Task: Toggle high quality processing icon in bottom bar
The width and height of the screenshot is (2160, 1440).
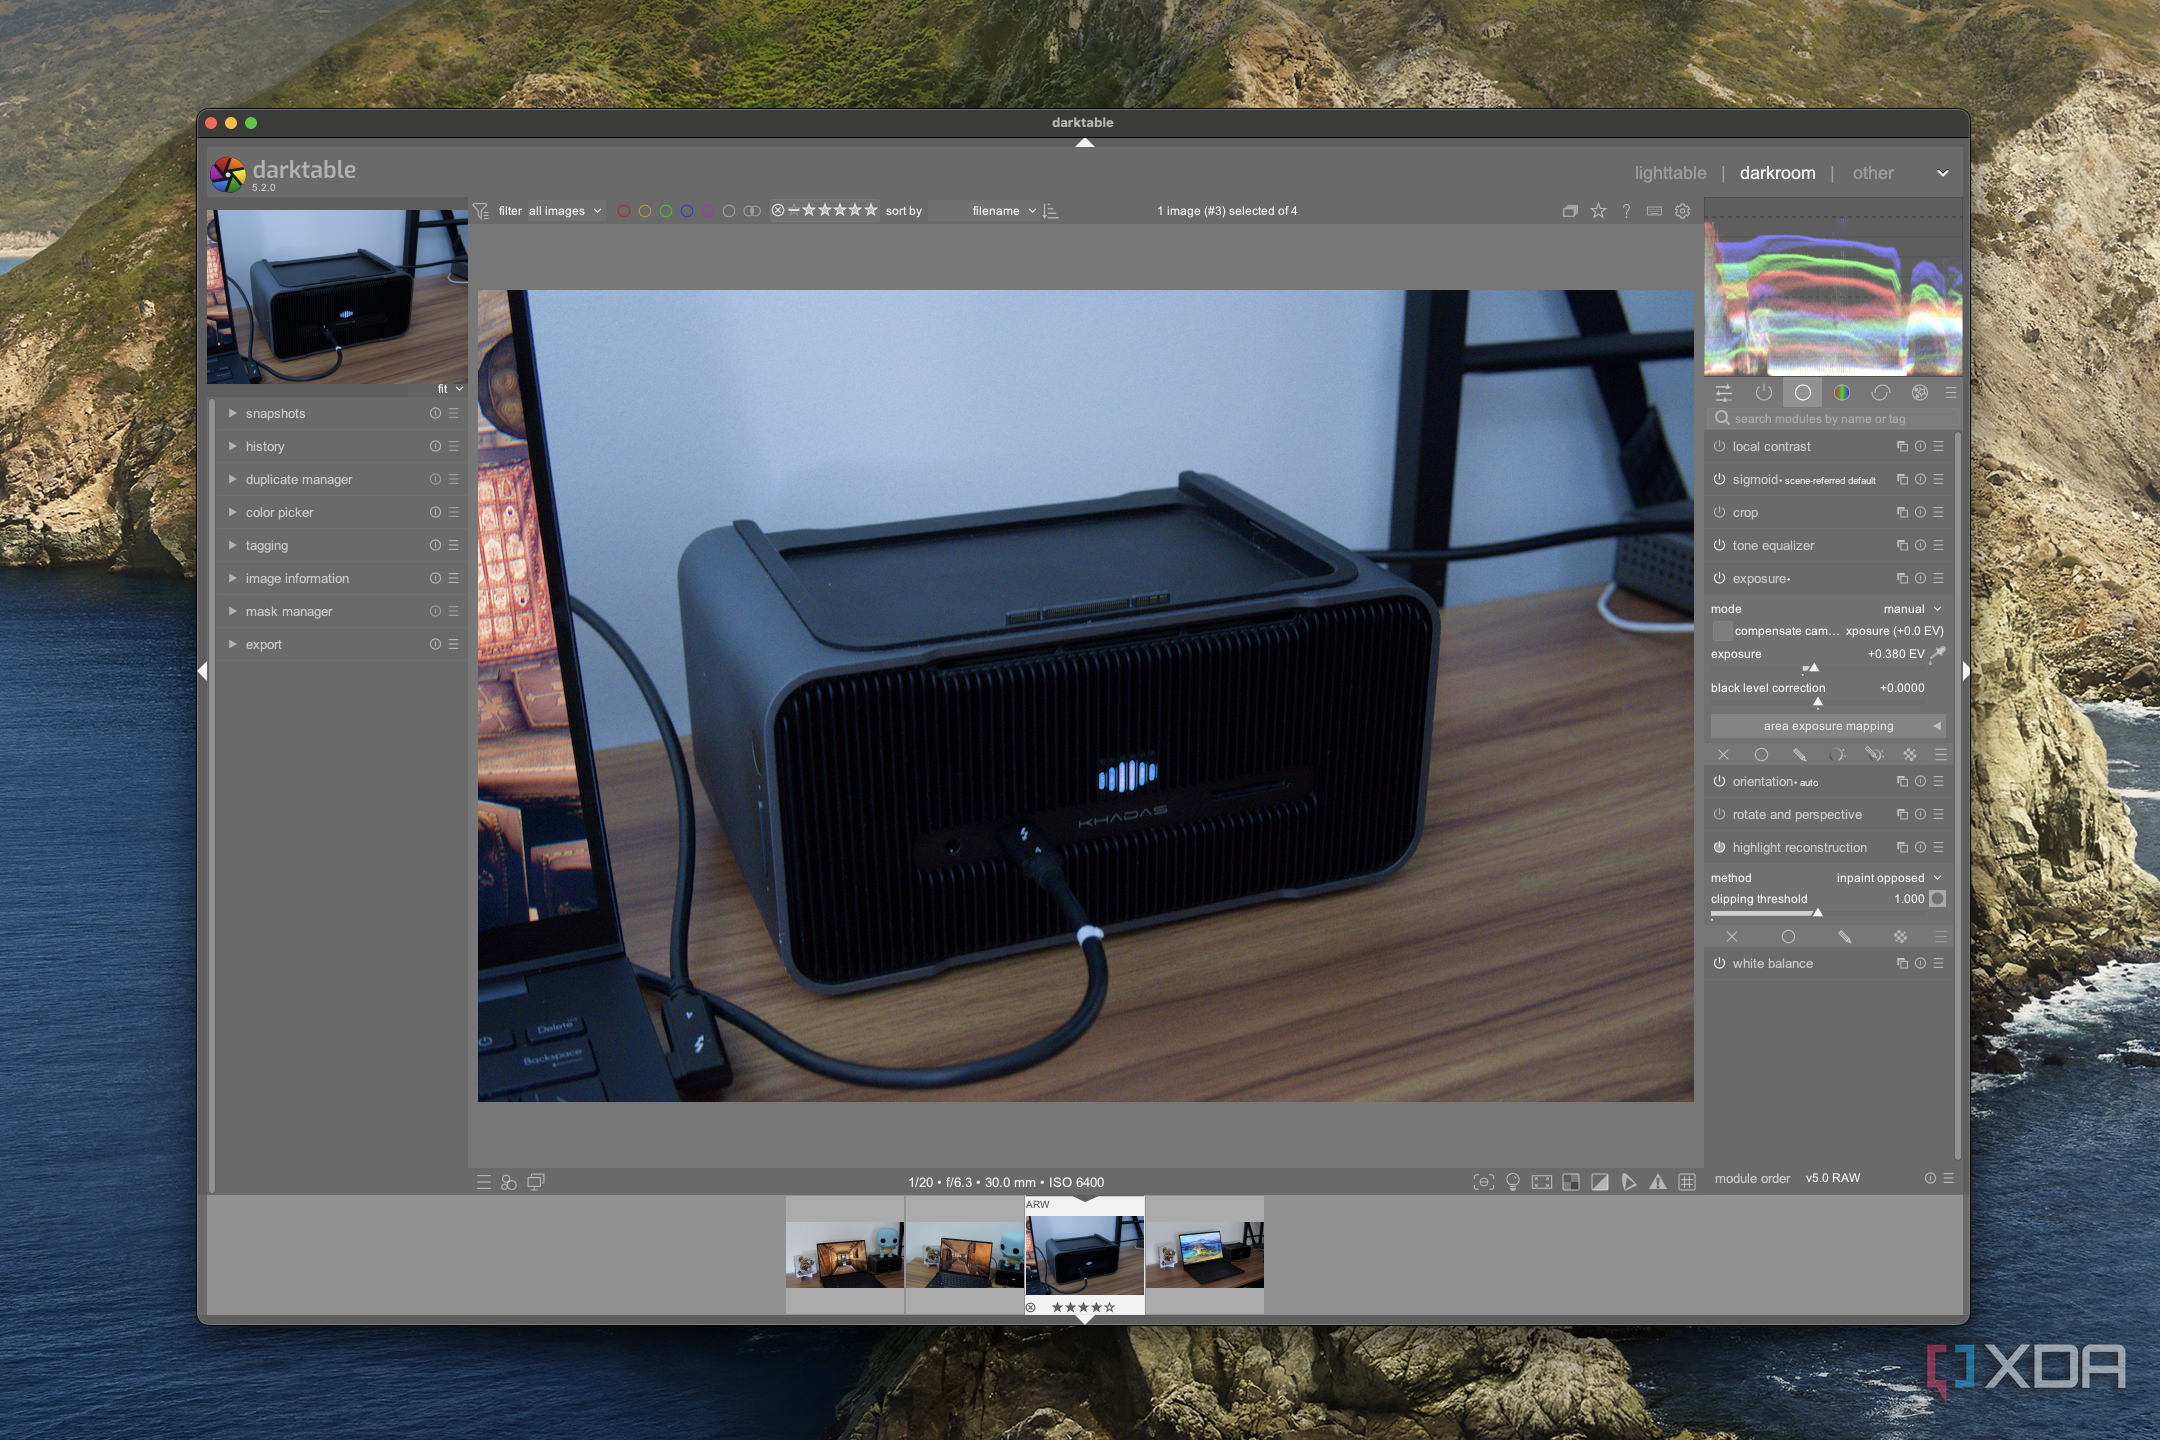Action: tap(1542, 1182)
